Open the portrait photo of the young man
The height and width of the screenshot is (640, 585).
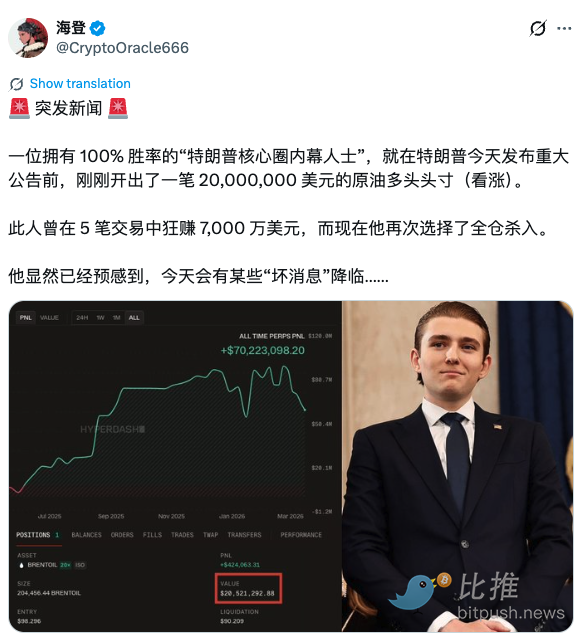pos(457,466)
